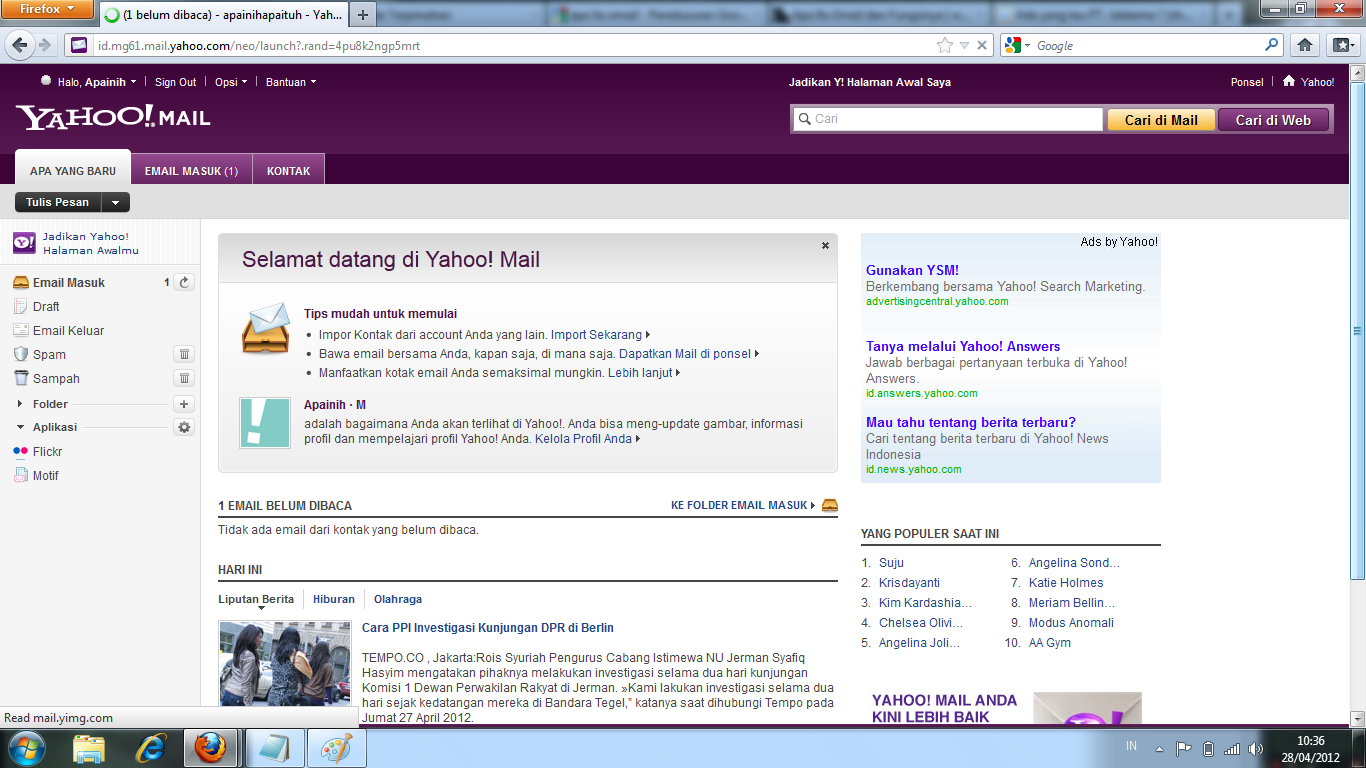Open a new Firefox tab with plus button
1366x768 pixels.
(x=363, y=14)
